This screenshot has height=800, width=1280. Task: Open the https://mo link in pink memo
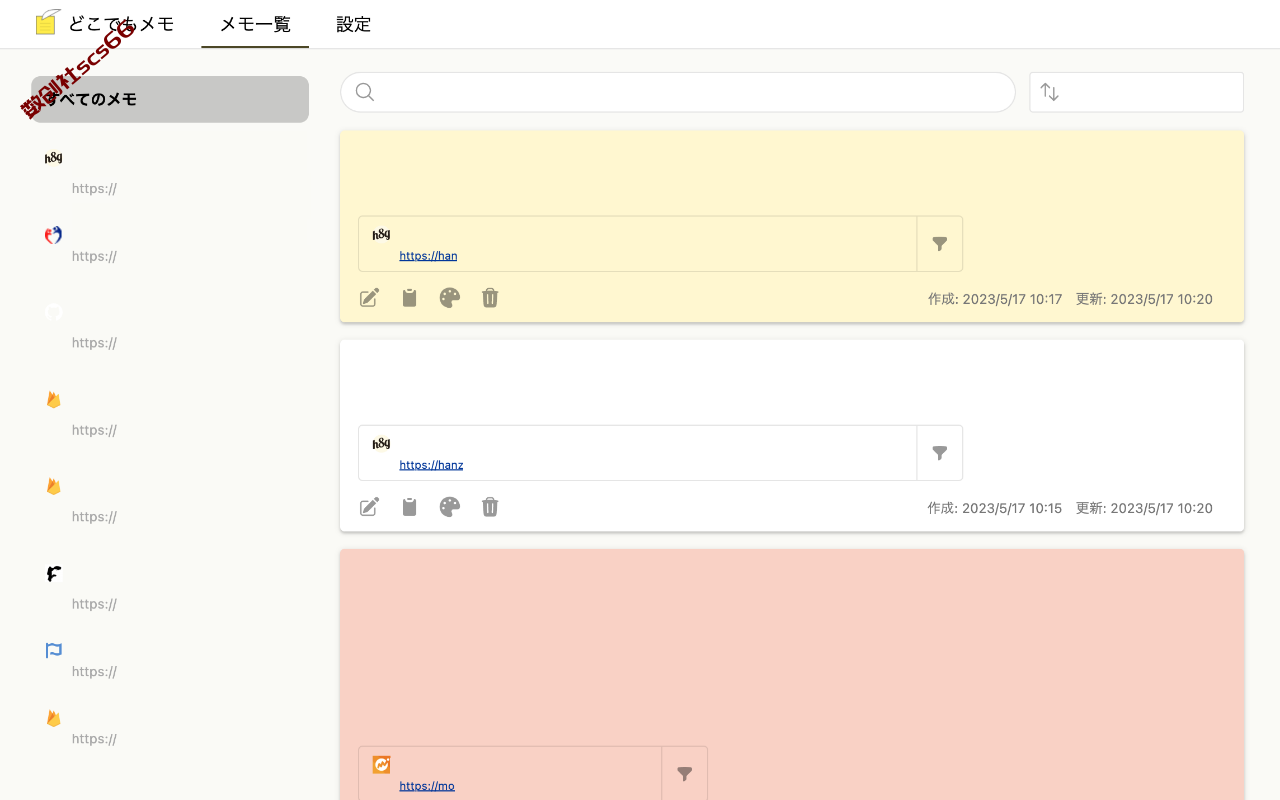tap(427, 786)
